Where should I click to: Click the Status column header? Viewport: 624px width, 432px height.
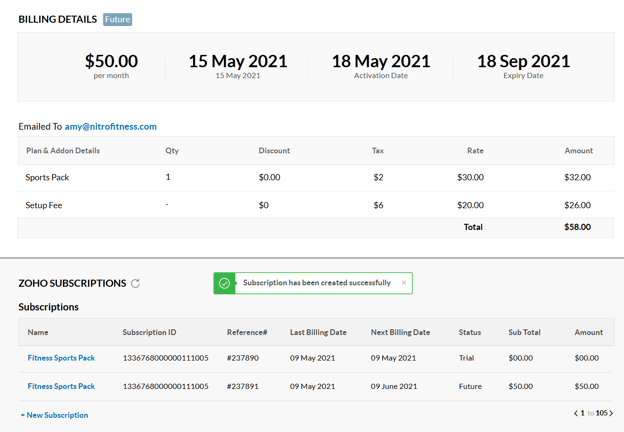[470, 332]
